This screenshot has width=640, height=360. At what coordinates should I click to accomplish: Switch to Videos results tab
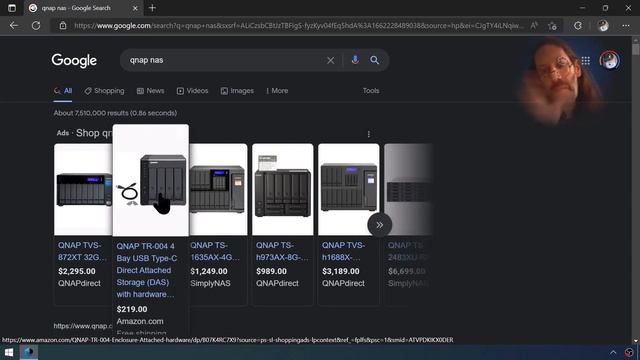coord(193,91)
